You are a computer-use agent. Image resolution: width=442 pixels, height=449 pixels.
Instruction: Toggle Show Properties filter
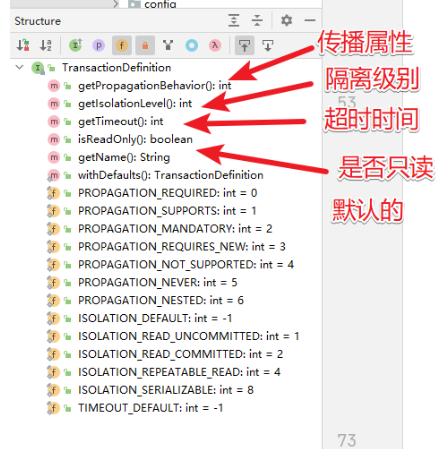99,45
